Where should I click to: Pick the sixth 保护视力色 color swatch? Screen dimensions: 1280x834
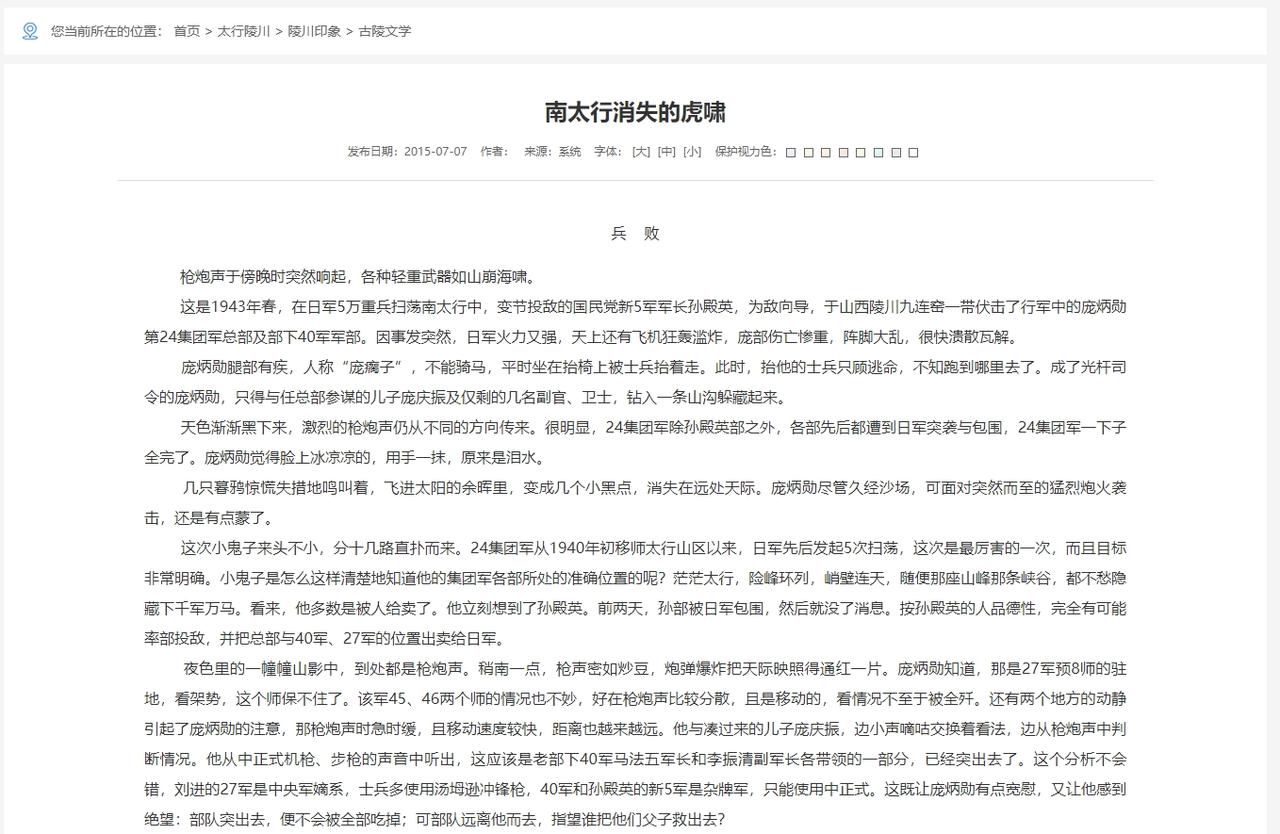click(x=878, y=153)
